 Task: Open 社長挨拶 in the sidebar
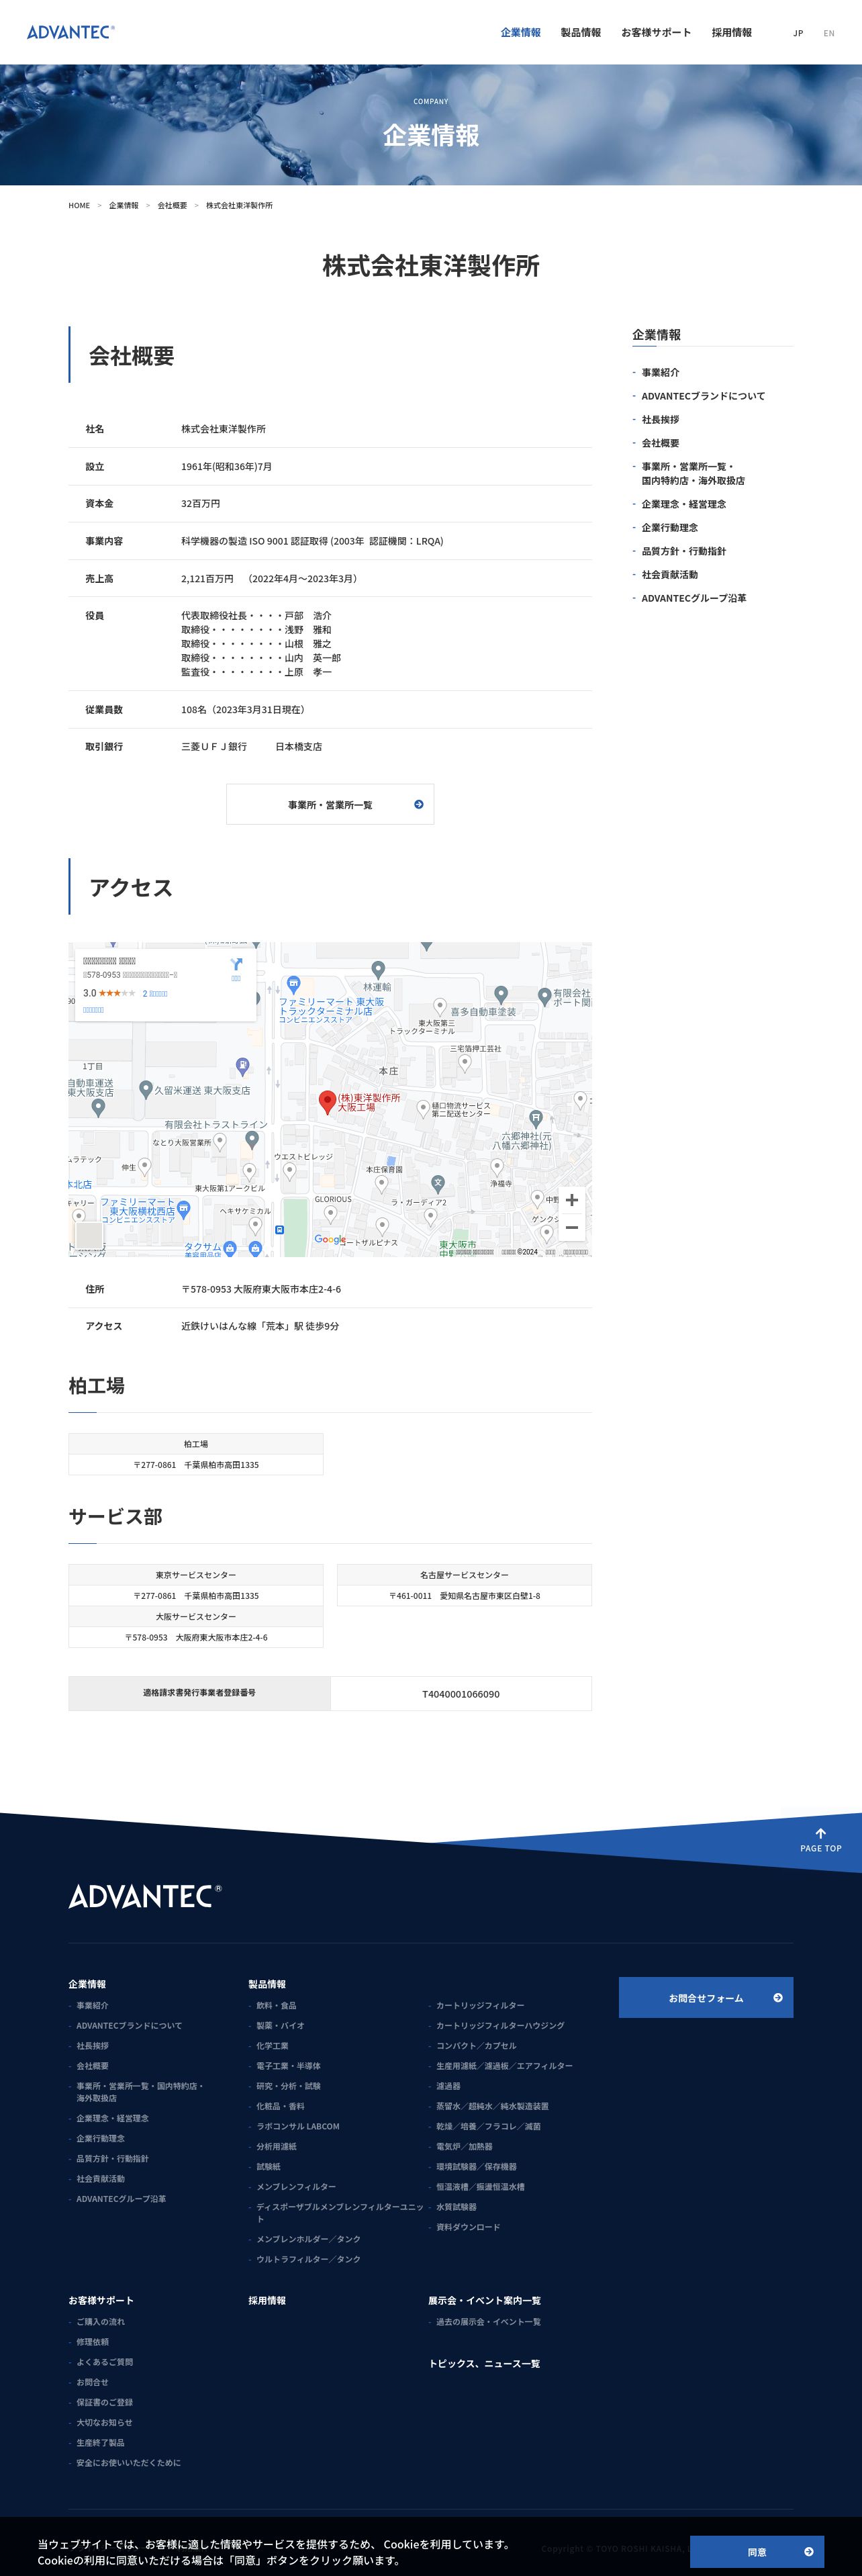[x=660, y=419]
